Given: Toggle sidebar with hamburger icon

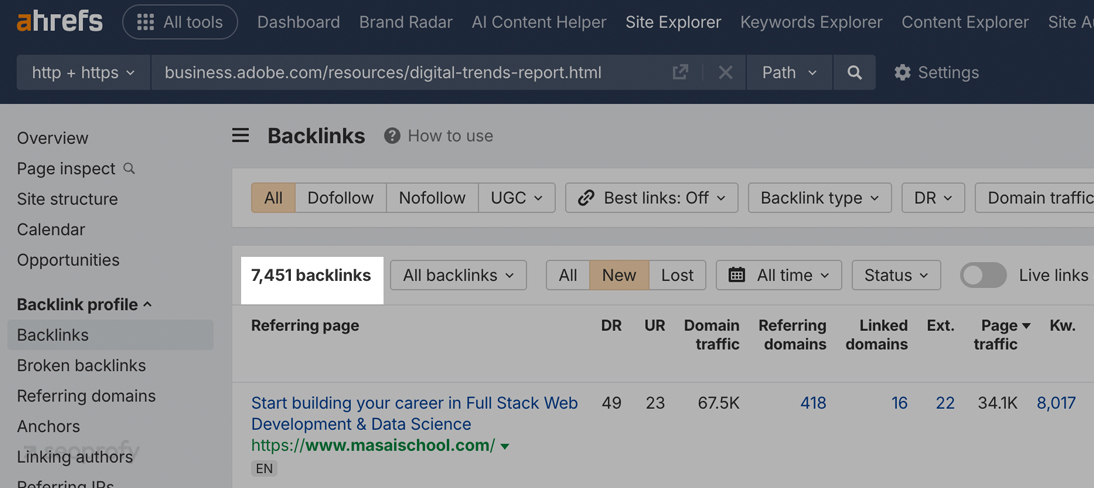Looking at the screenshot, I should click(x=241, y=135).
